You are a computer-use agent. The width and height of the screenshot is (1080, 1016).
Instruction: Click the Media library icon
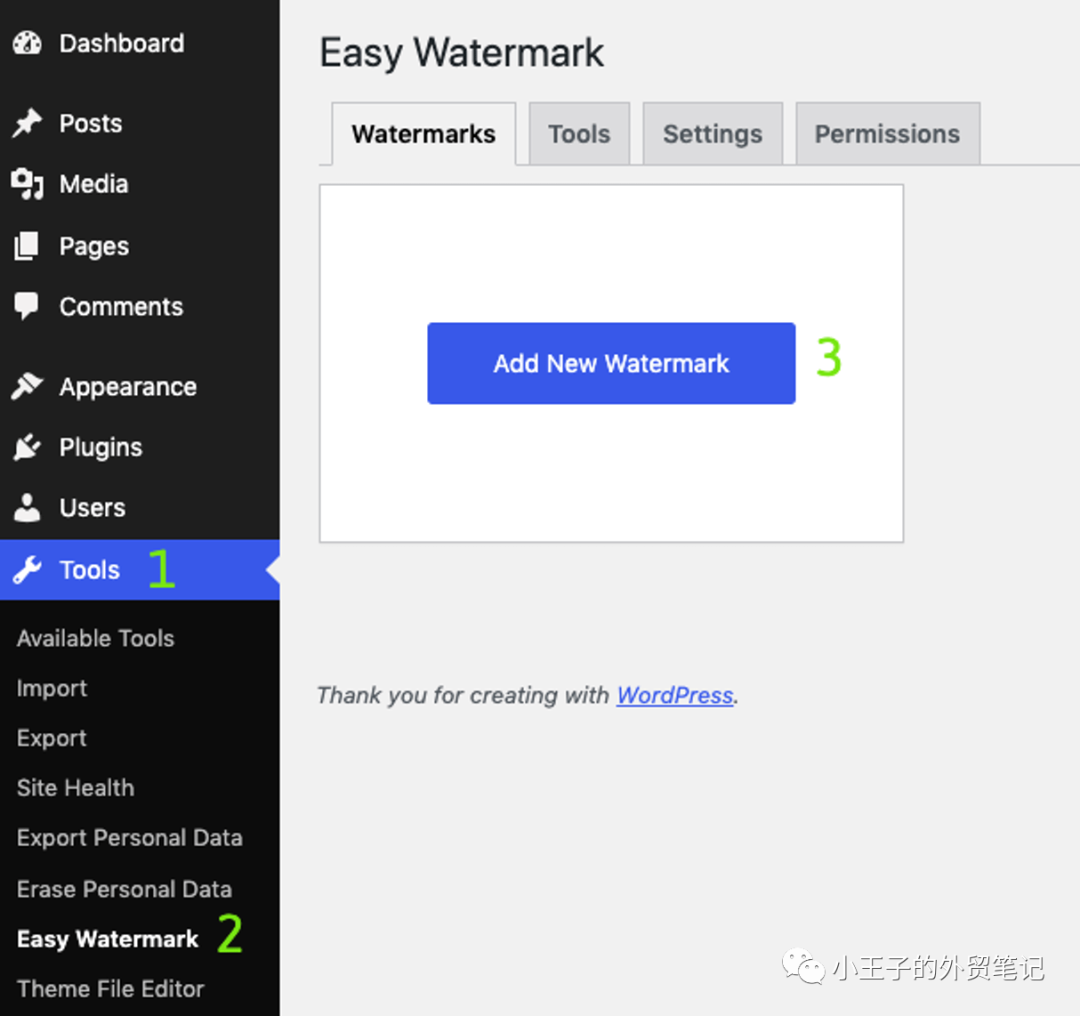[28, 184]
